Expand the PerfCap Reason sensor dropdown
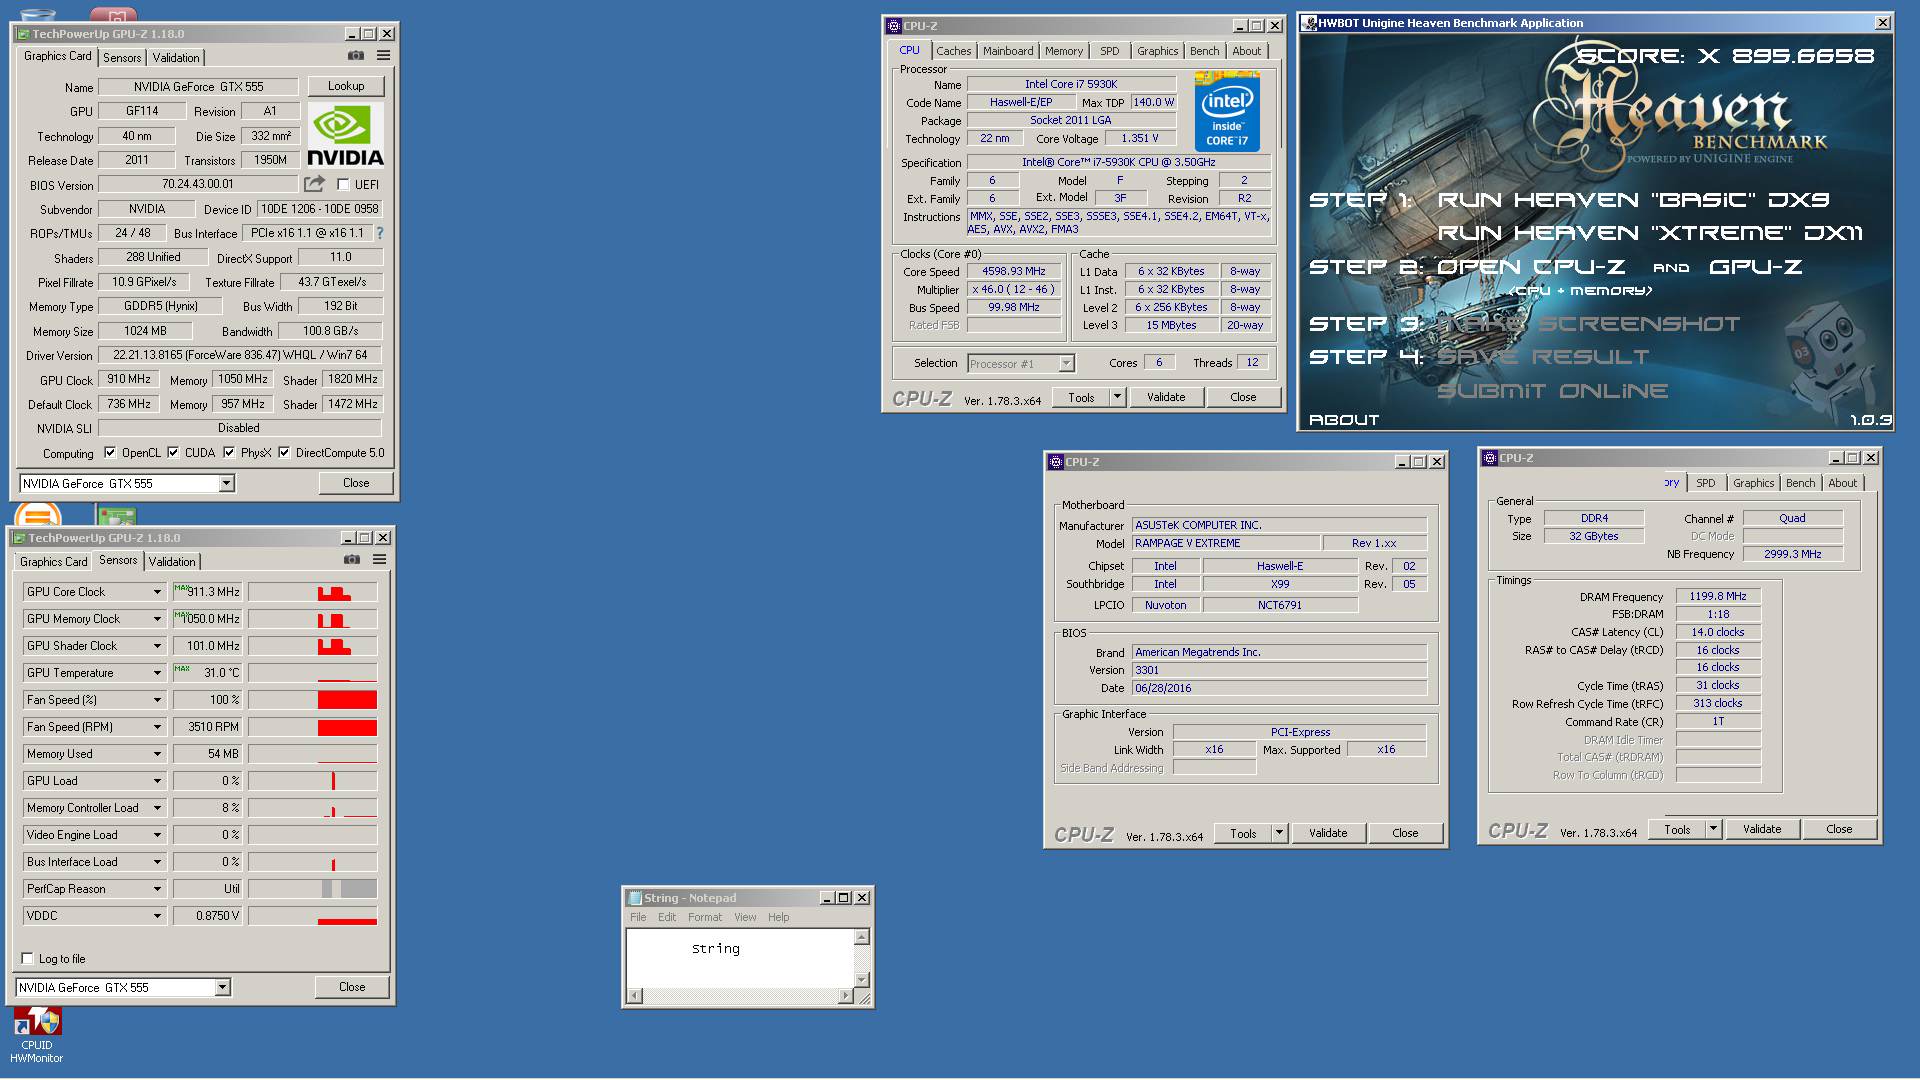 pos(157,889)
